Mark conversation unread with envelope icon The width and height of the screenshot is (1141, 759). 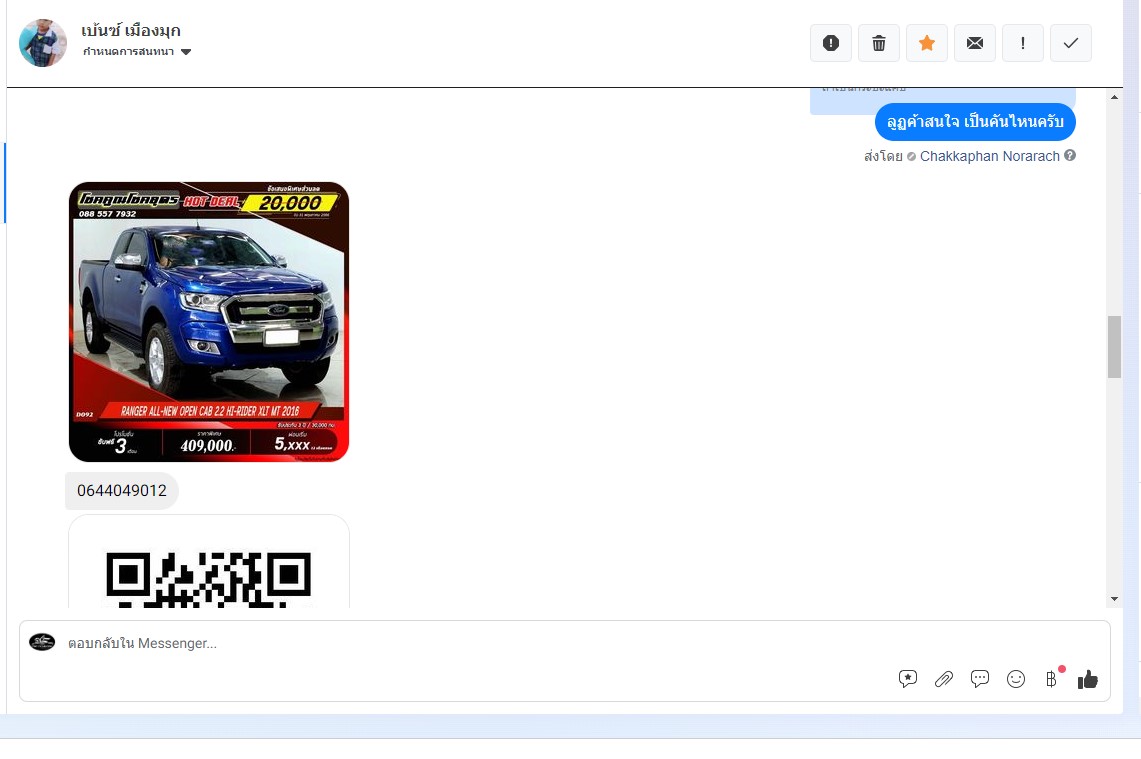coord(974,44)
